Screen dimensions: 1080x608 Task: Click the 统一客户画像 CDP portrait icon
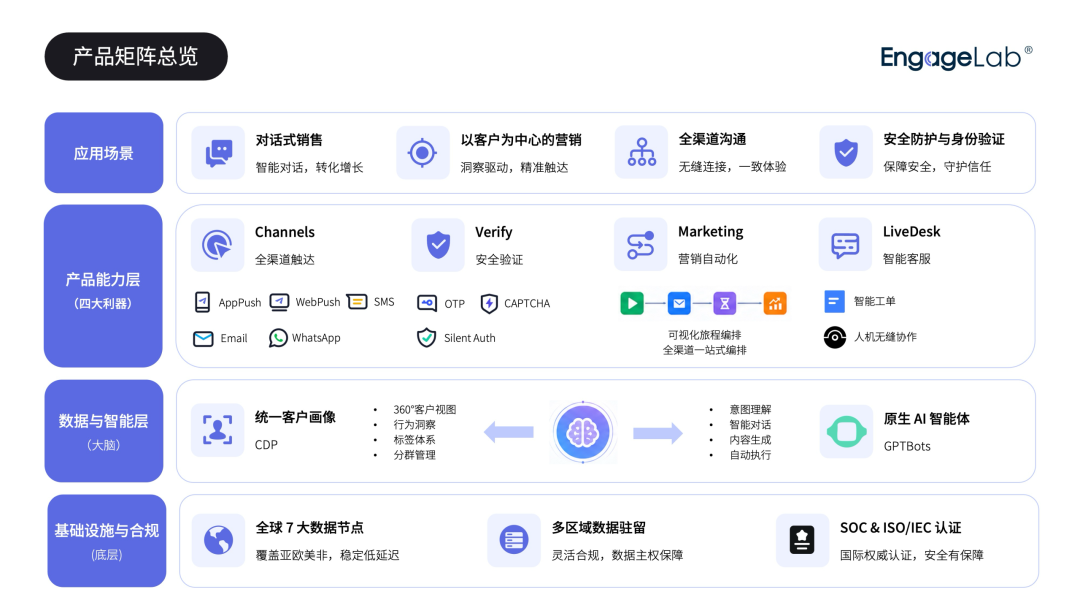point(218,430)
